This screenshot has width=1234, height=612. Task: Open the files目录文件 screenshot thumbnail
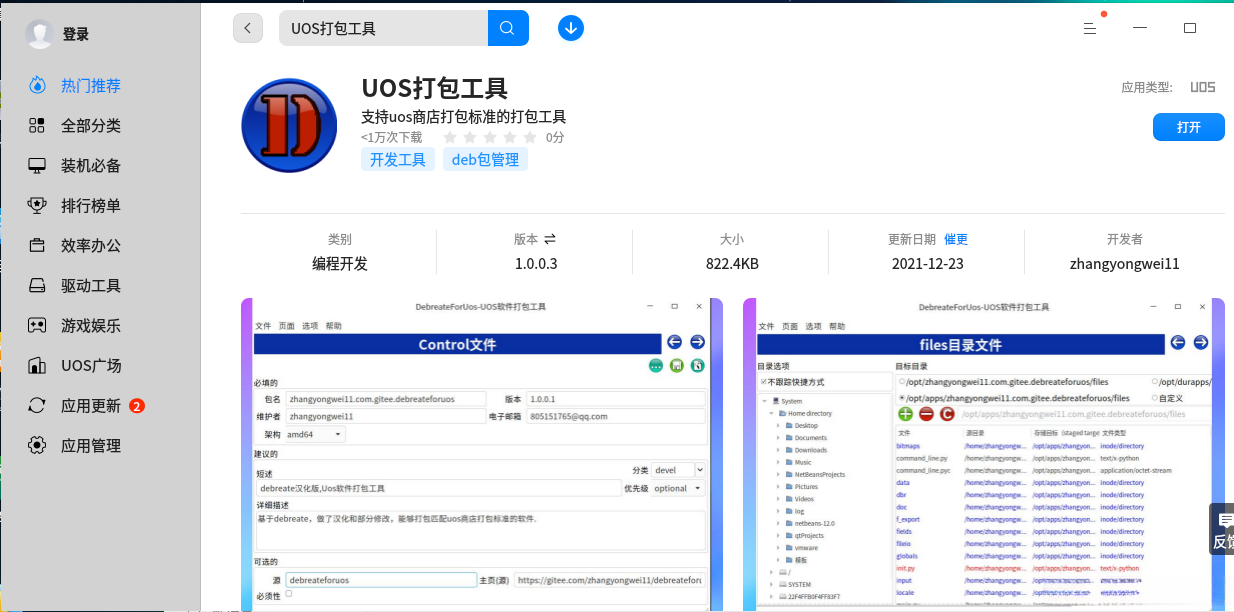tap(984, 454)
